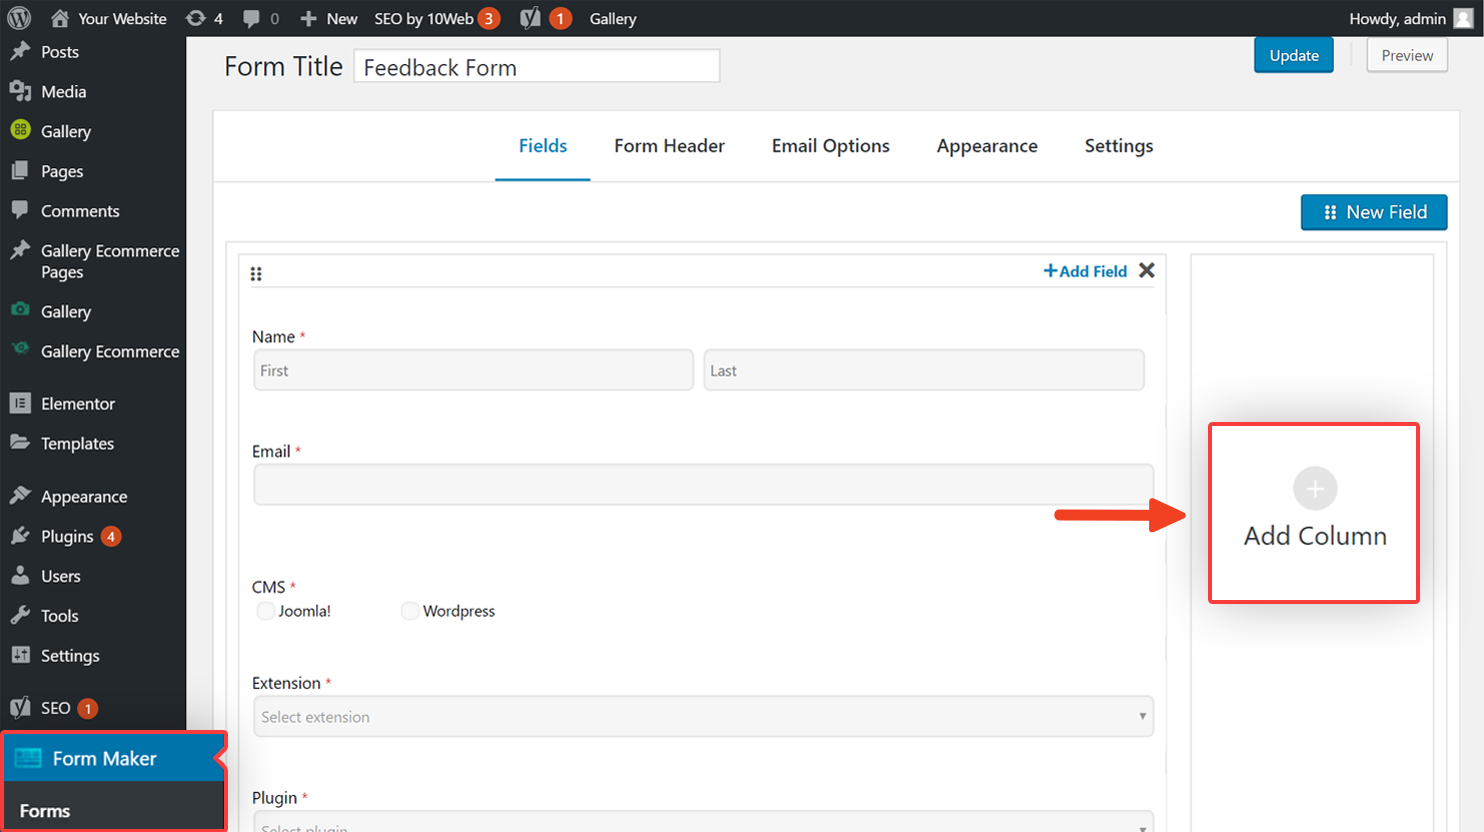
Task: Open the Select extension dropdown
Action: tap(704, 717)
